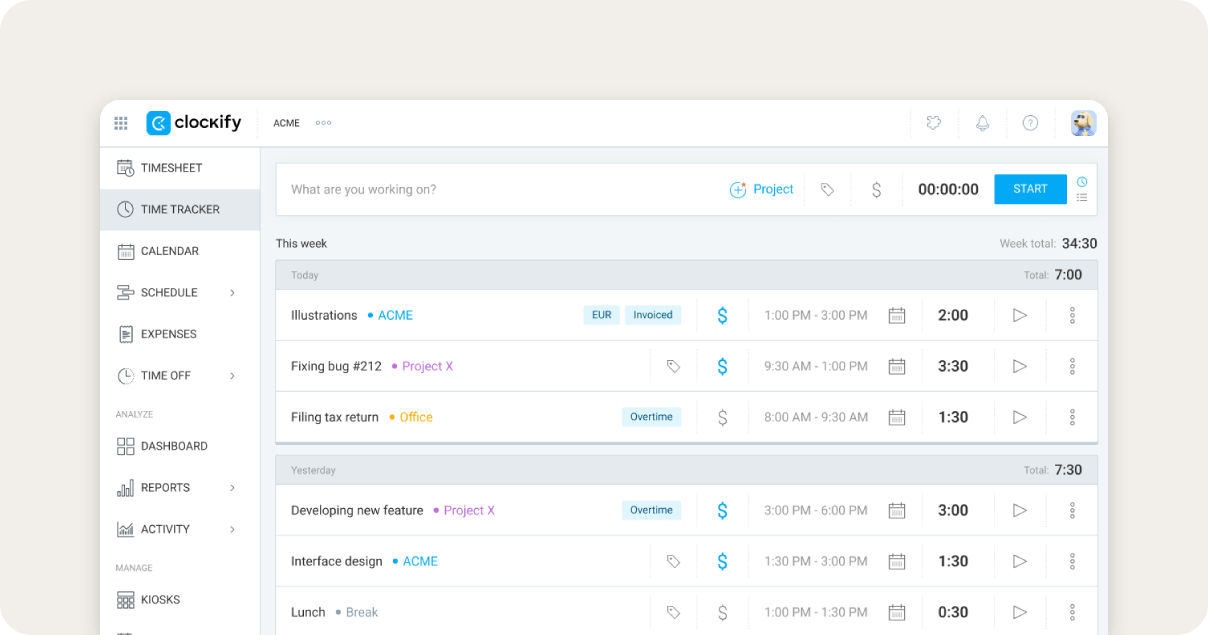Screen dimensions: 1208x635
Task: Open calendar icon for the Illustrations entry
Action: pos(897,315)
